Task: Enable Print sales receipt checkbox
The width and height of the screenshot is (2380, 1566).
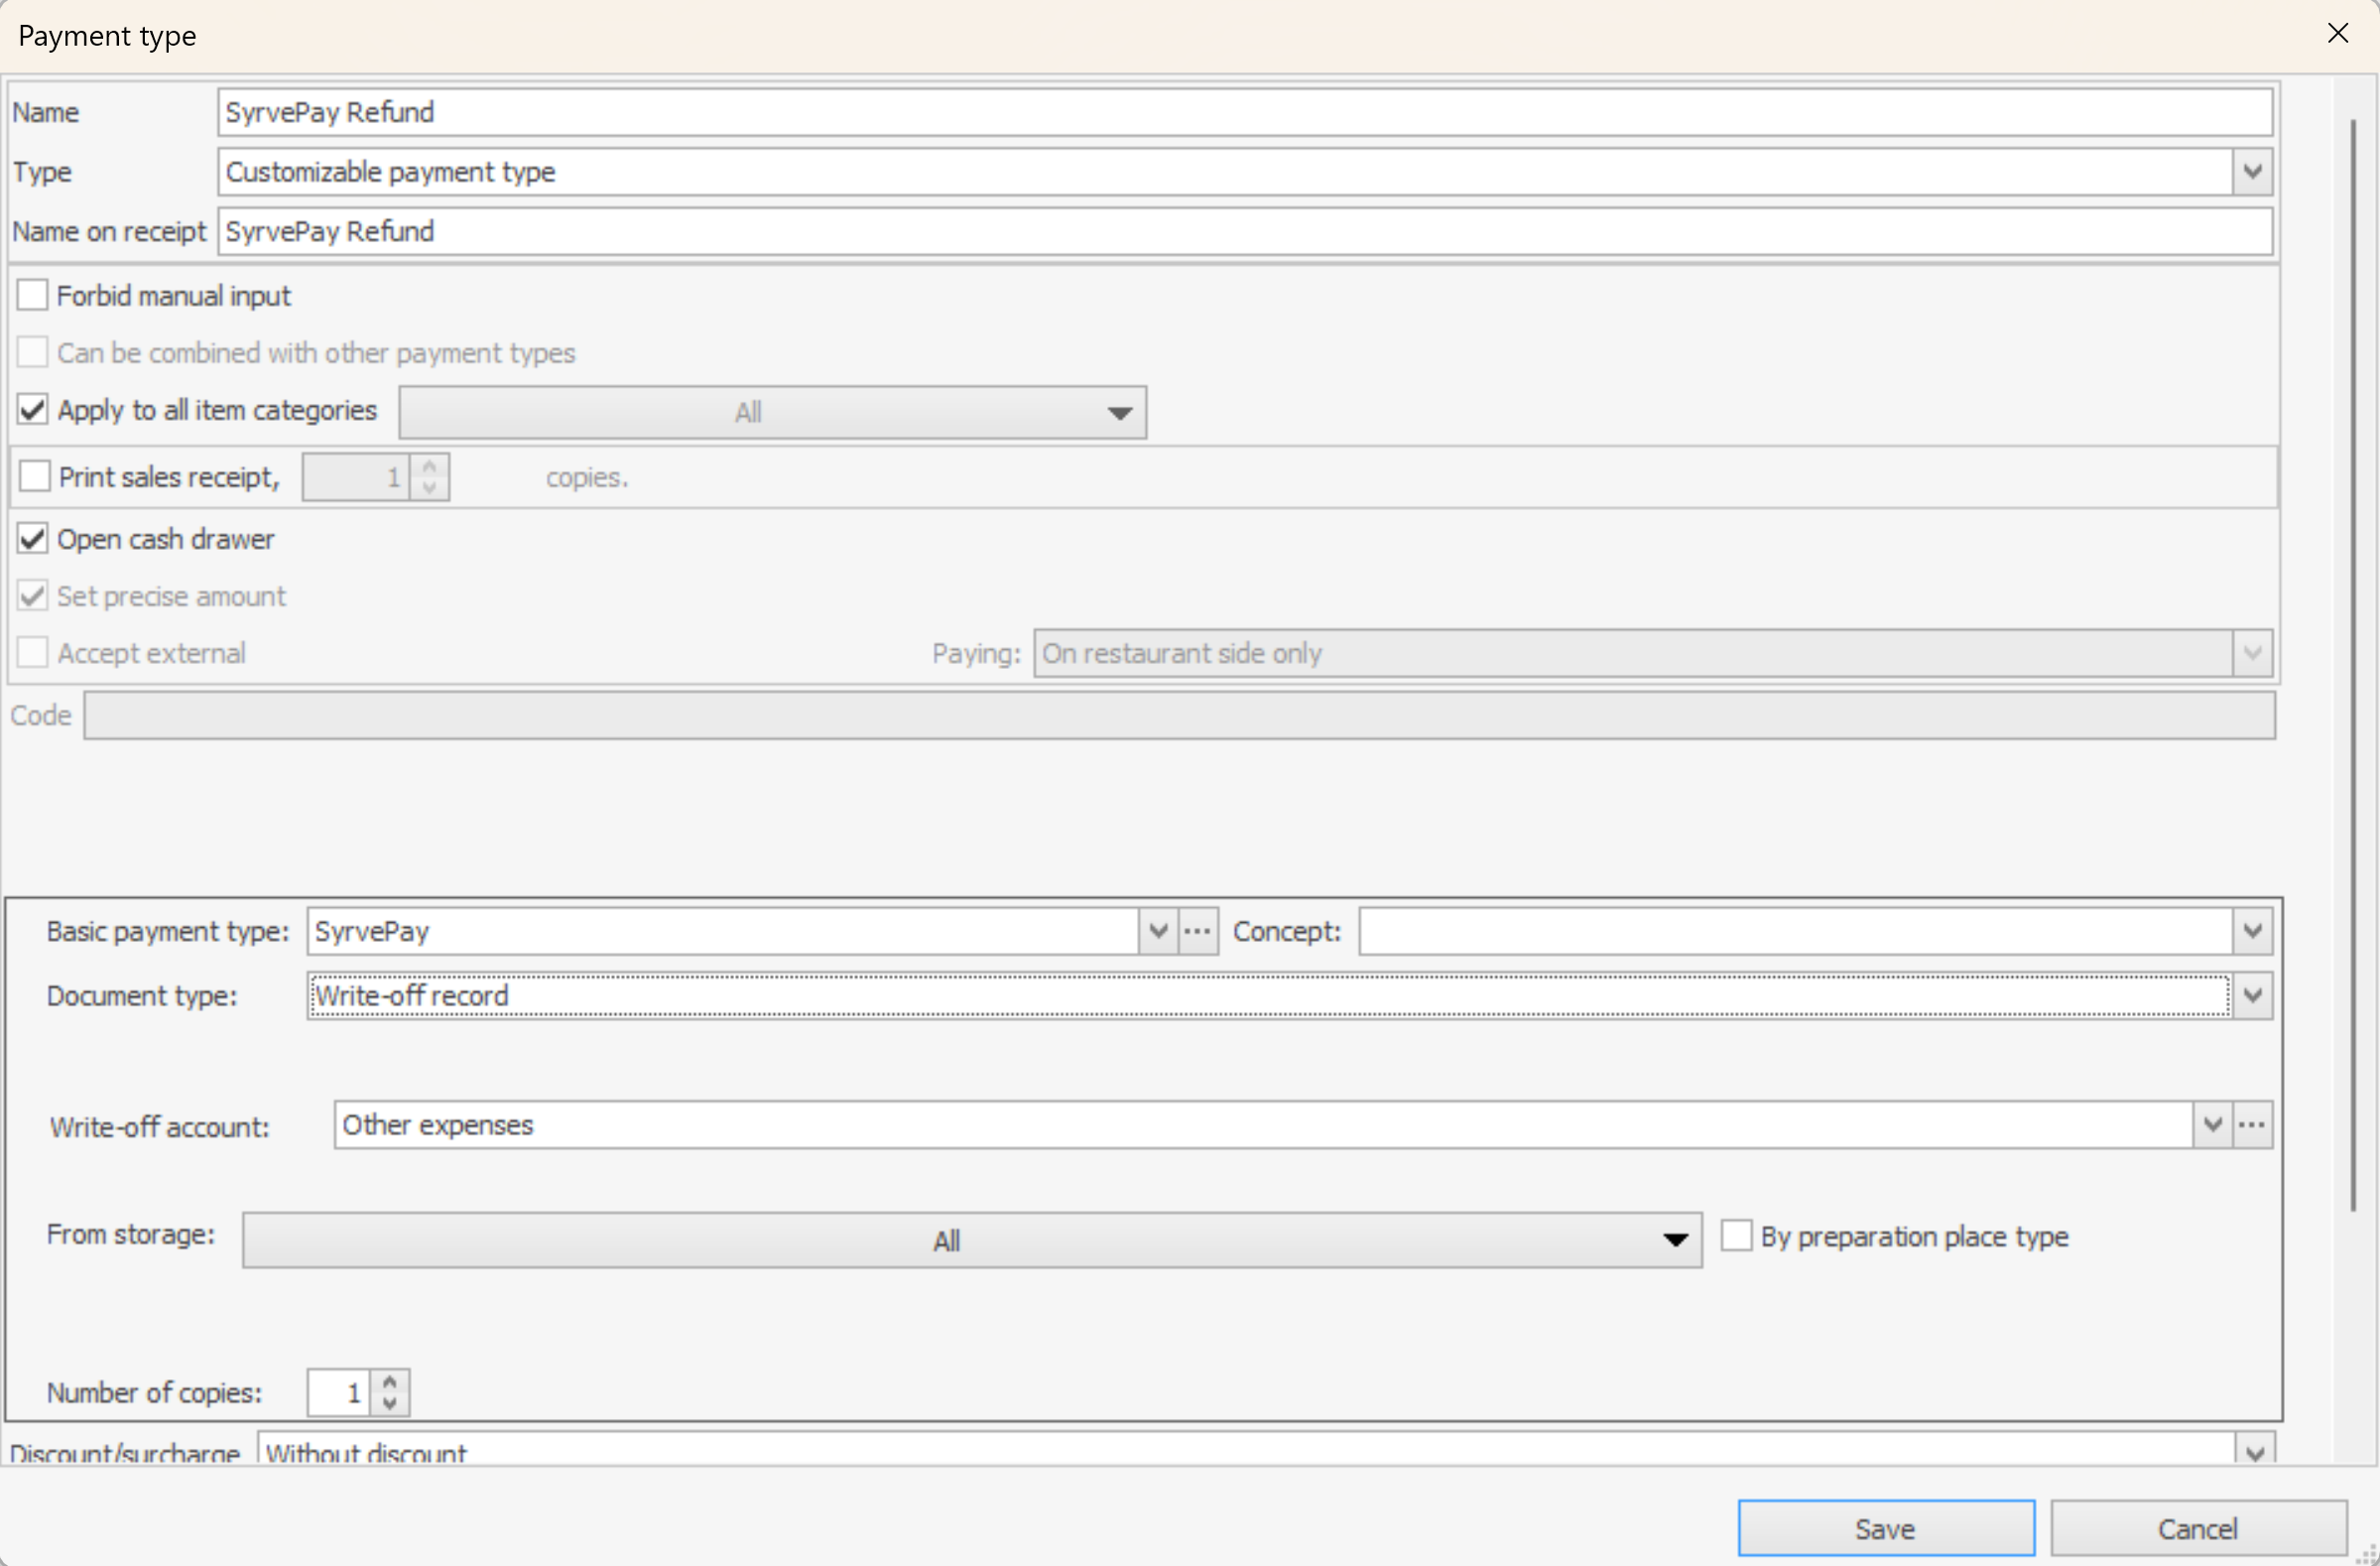Action: click(x=35, y=476)
